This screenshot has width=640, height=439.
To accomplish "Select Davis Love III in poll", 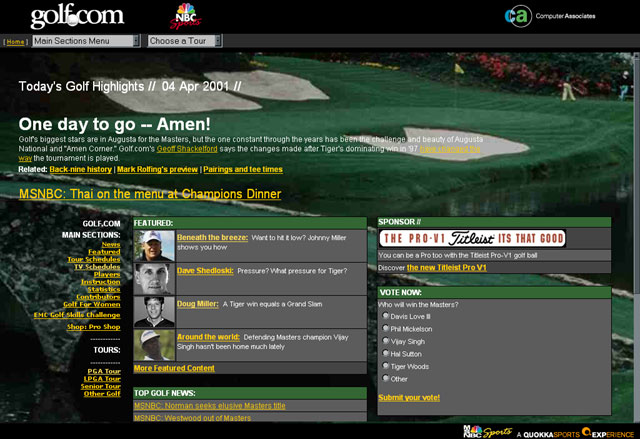I will (385, 316).
